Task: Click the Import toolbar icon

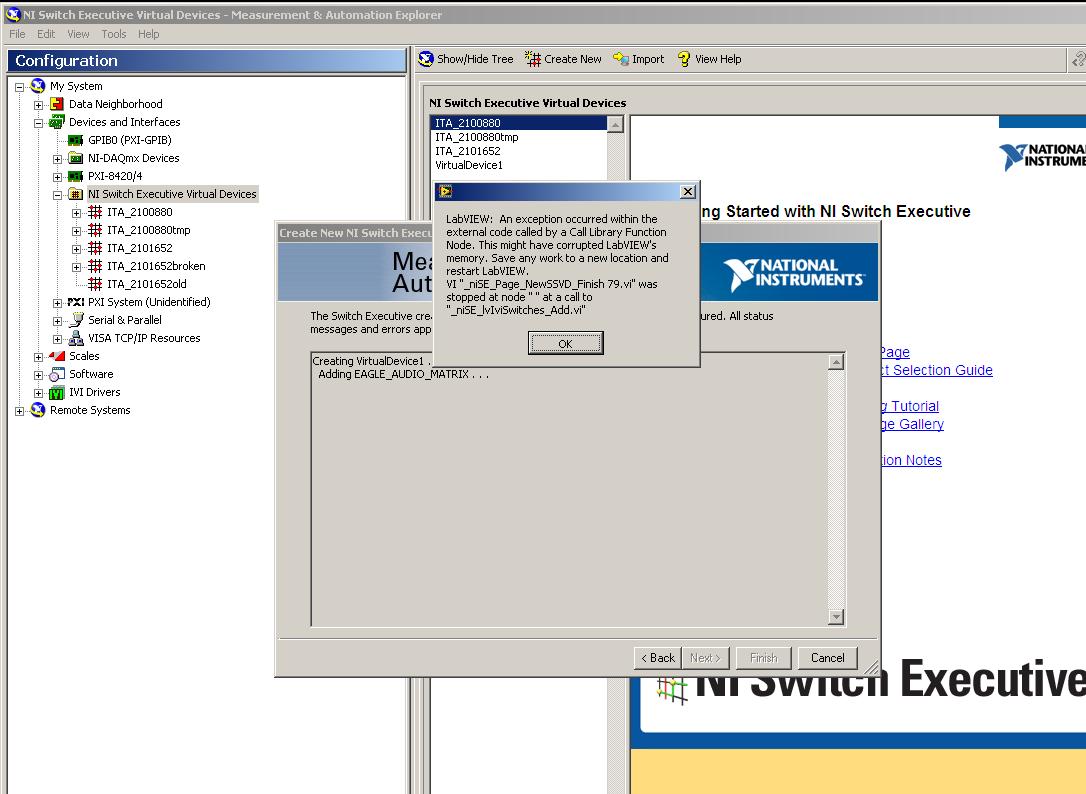Action: point(621,59)
